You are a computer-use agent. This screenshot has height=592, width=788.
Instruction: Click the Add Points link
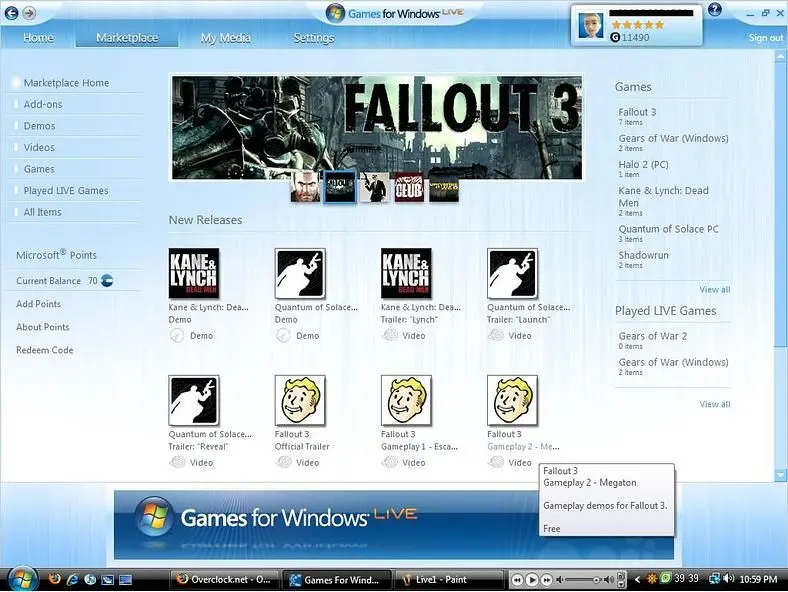click(x=38, y=304)
